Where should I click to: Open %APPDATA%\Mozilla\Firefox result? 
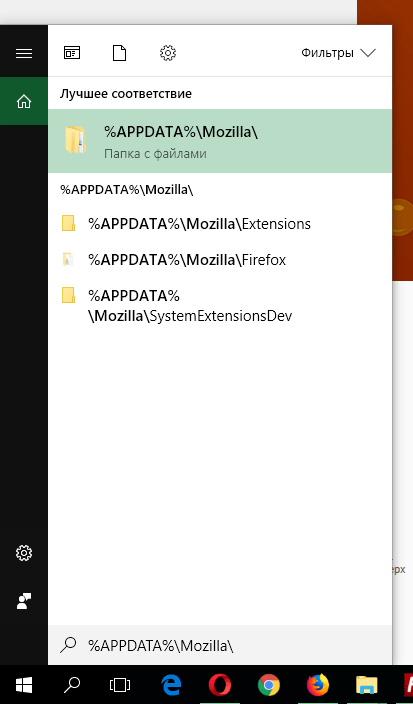[x=220, y=260]
